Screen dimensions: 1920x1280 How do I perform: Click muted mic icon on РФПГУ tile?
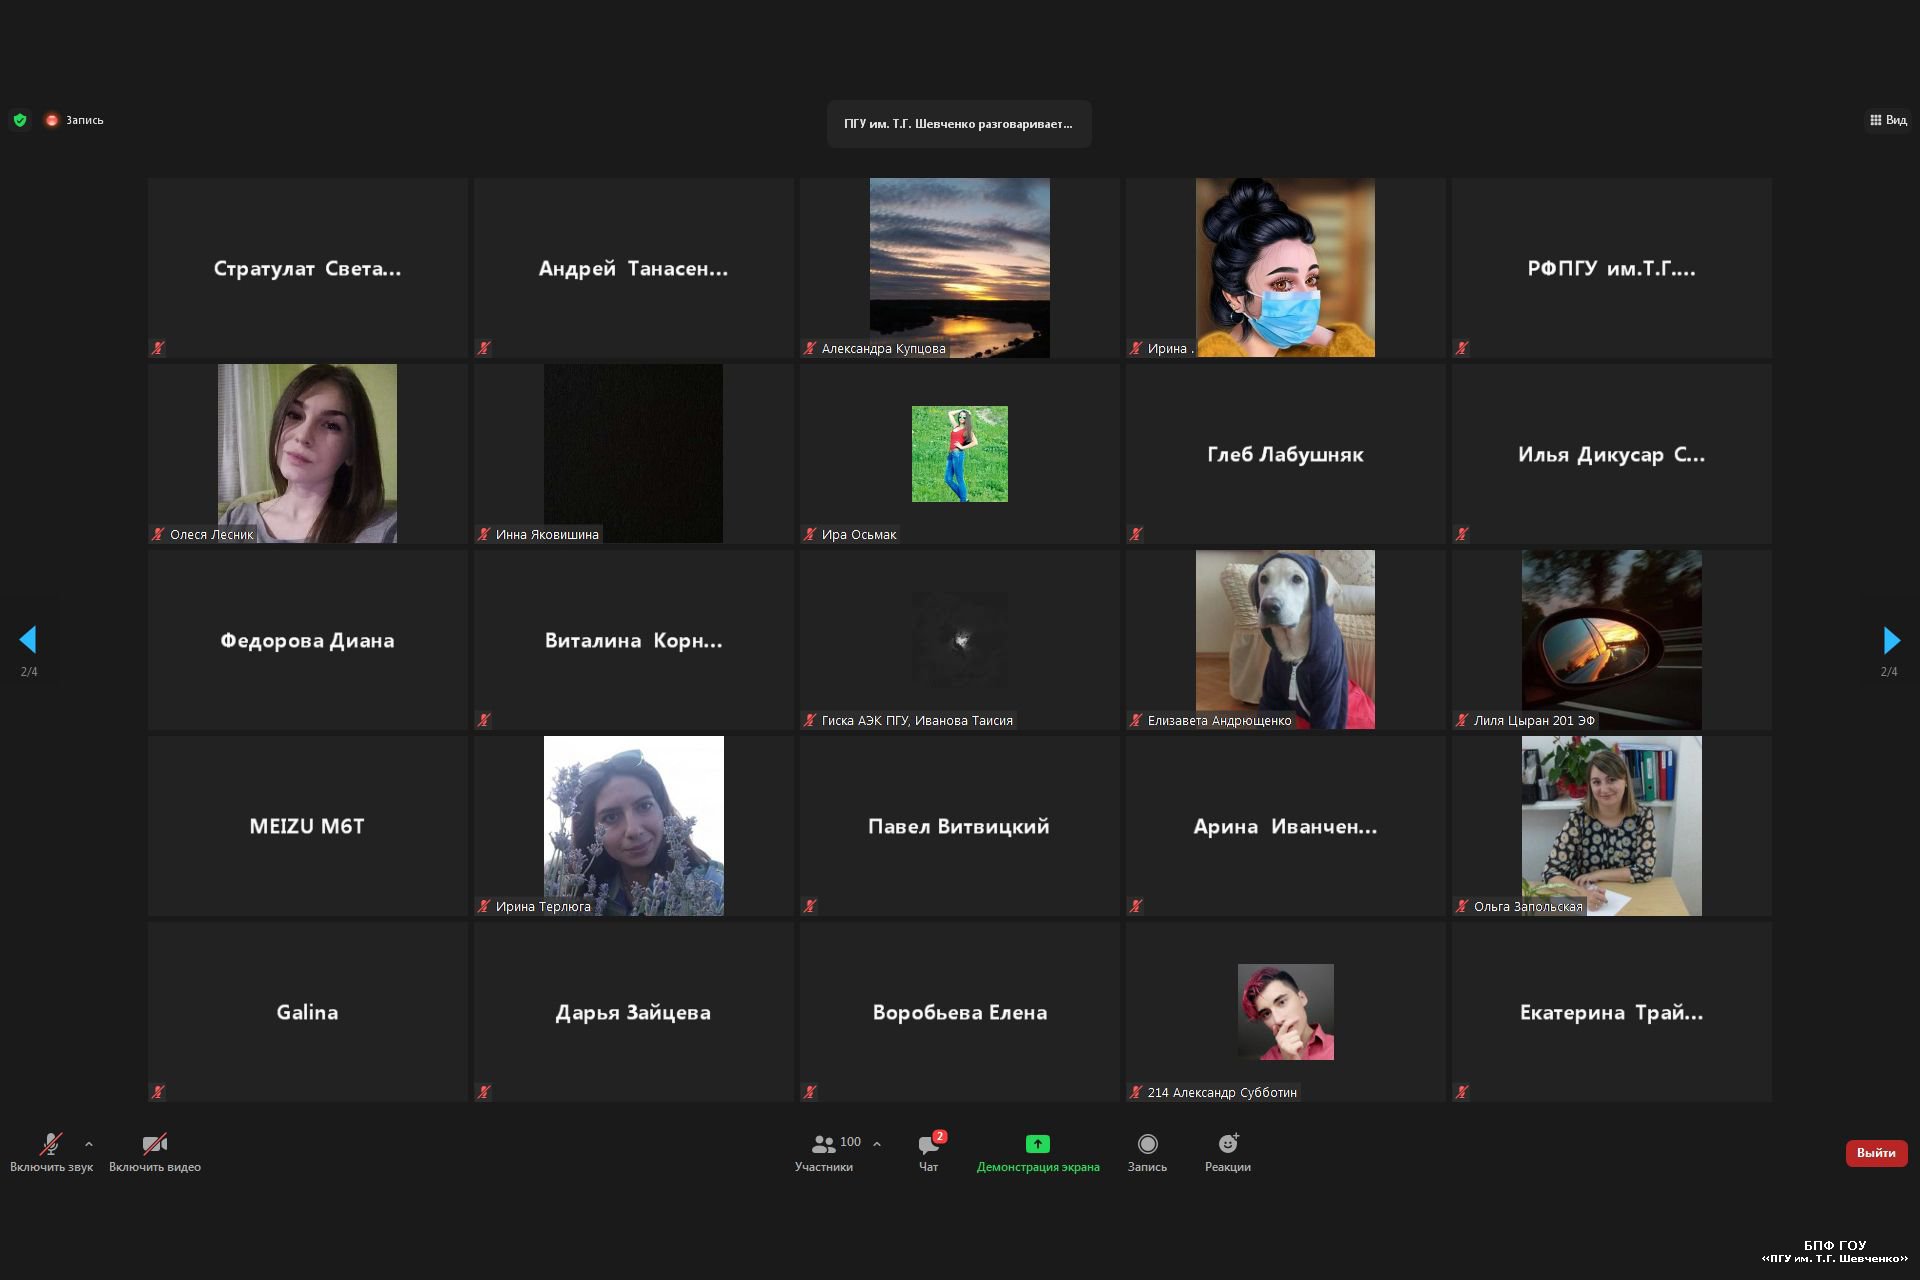1462,348
